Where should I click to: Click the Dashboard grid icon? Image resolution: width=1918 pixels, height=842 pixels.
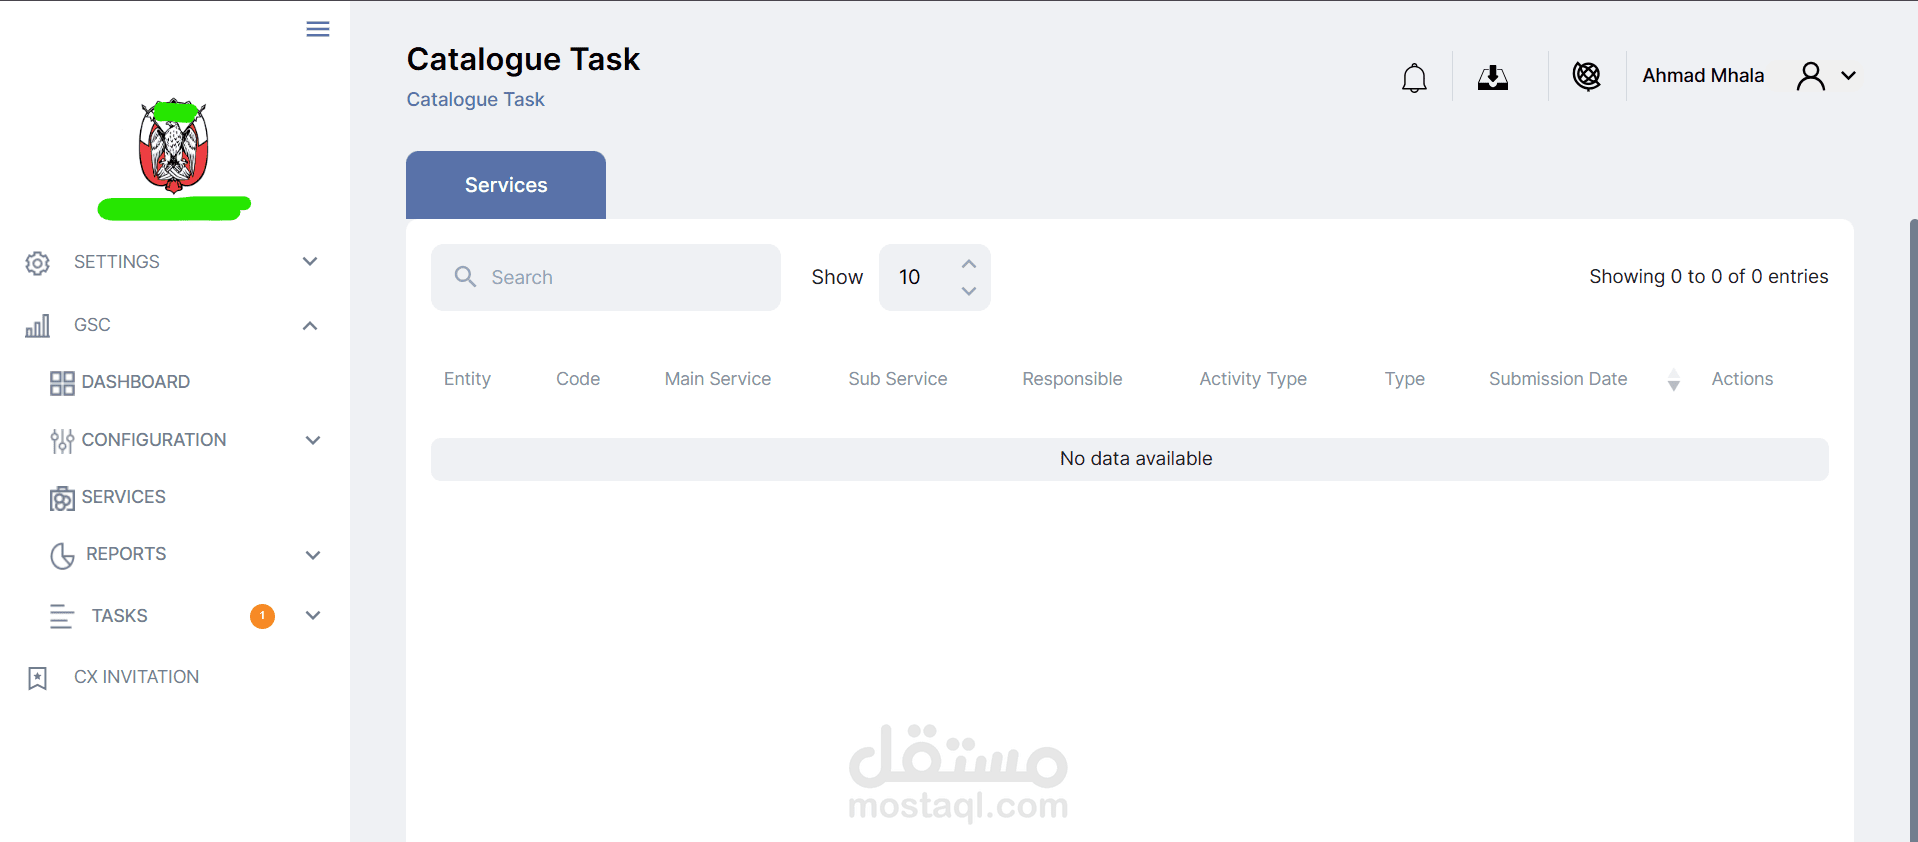coord(62,383)
